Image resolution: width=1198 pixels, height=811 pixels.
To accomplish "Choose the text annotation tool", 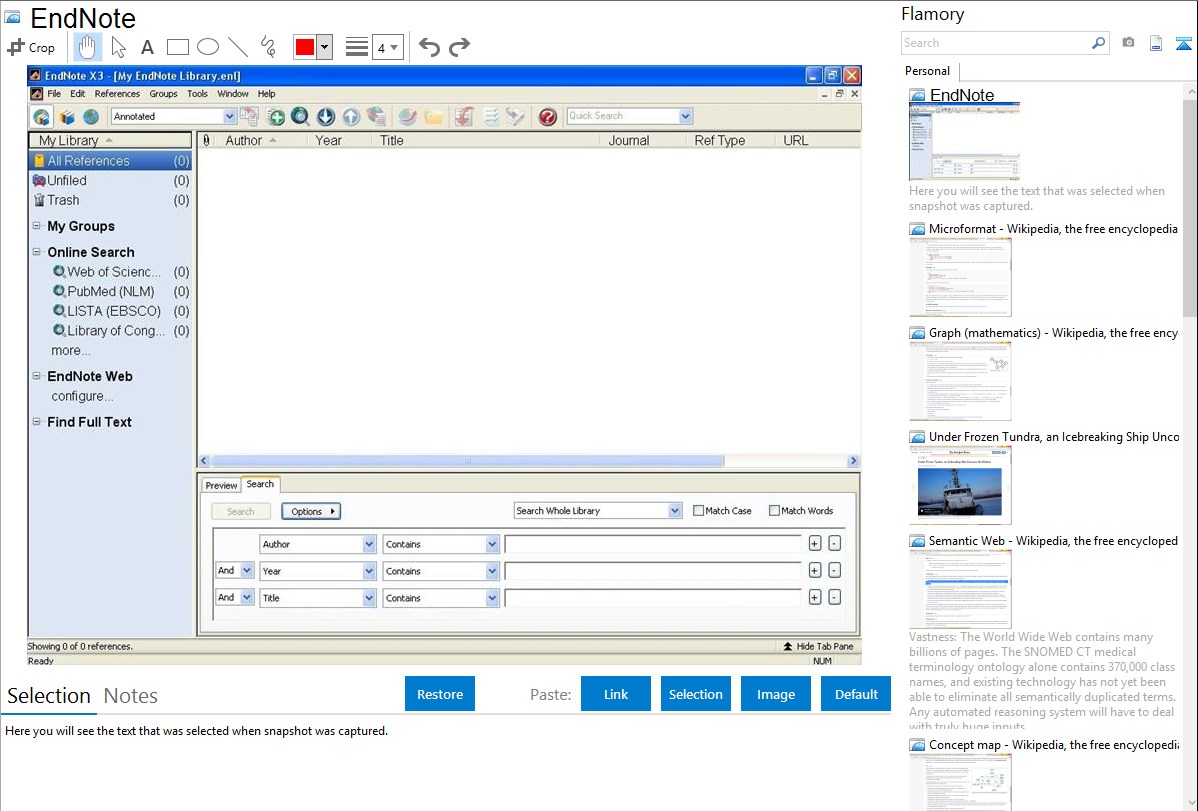I will pos(147,47).
